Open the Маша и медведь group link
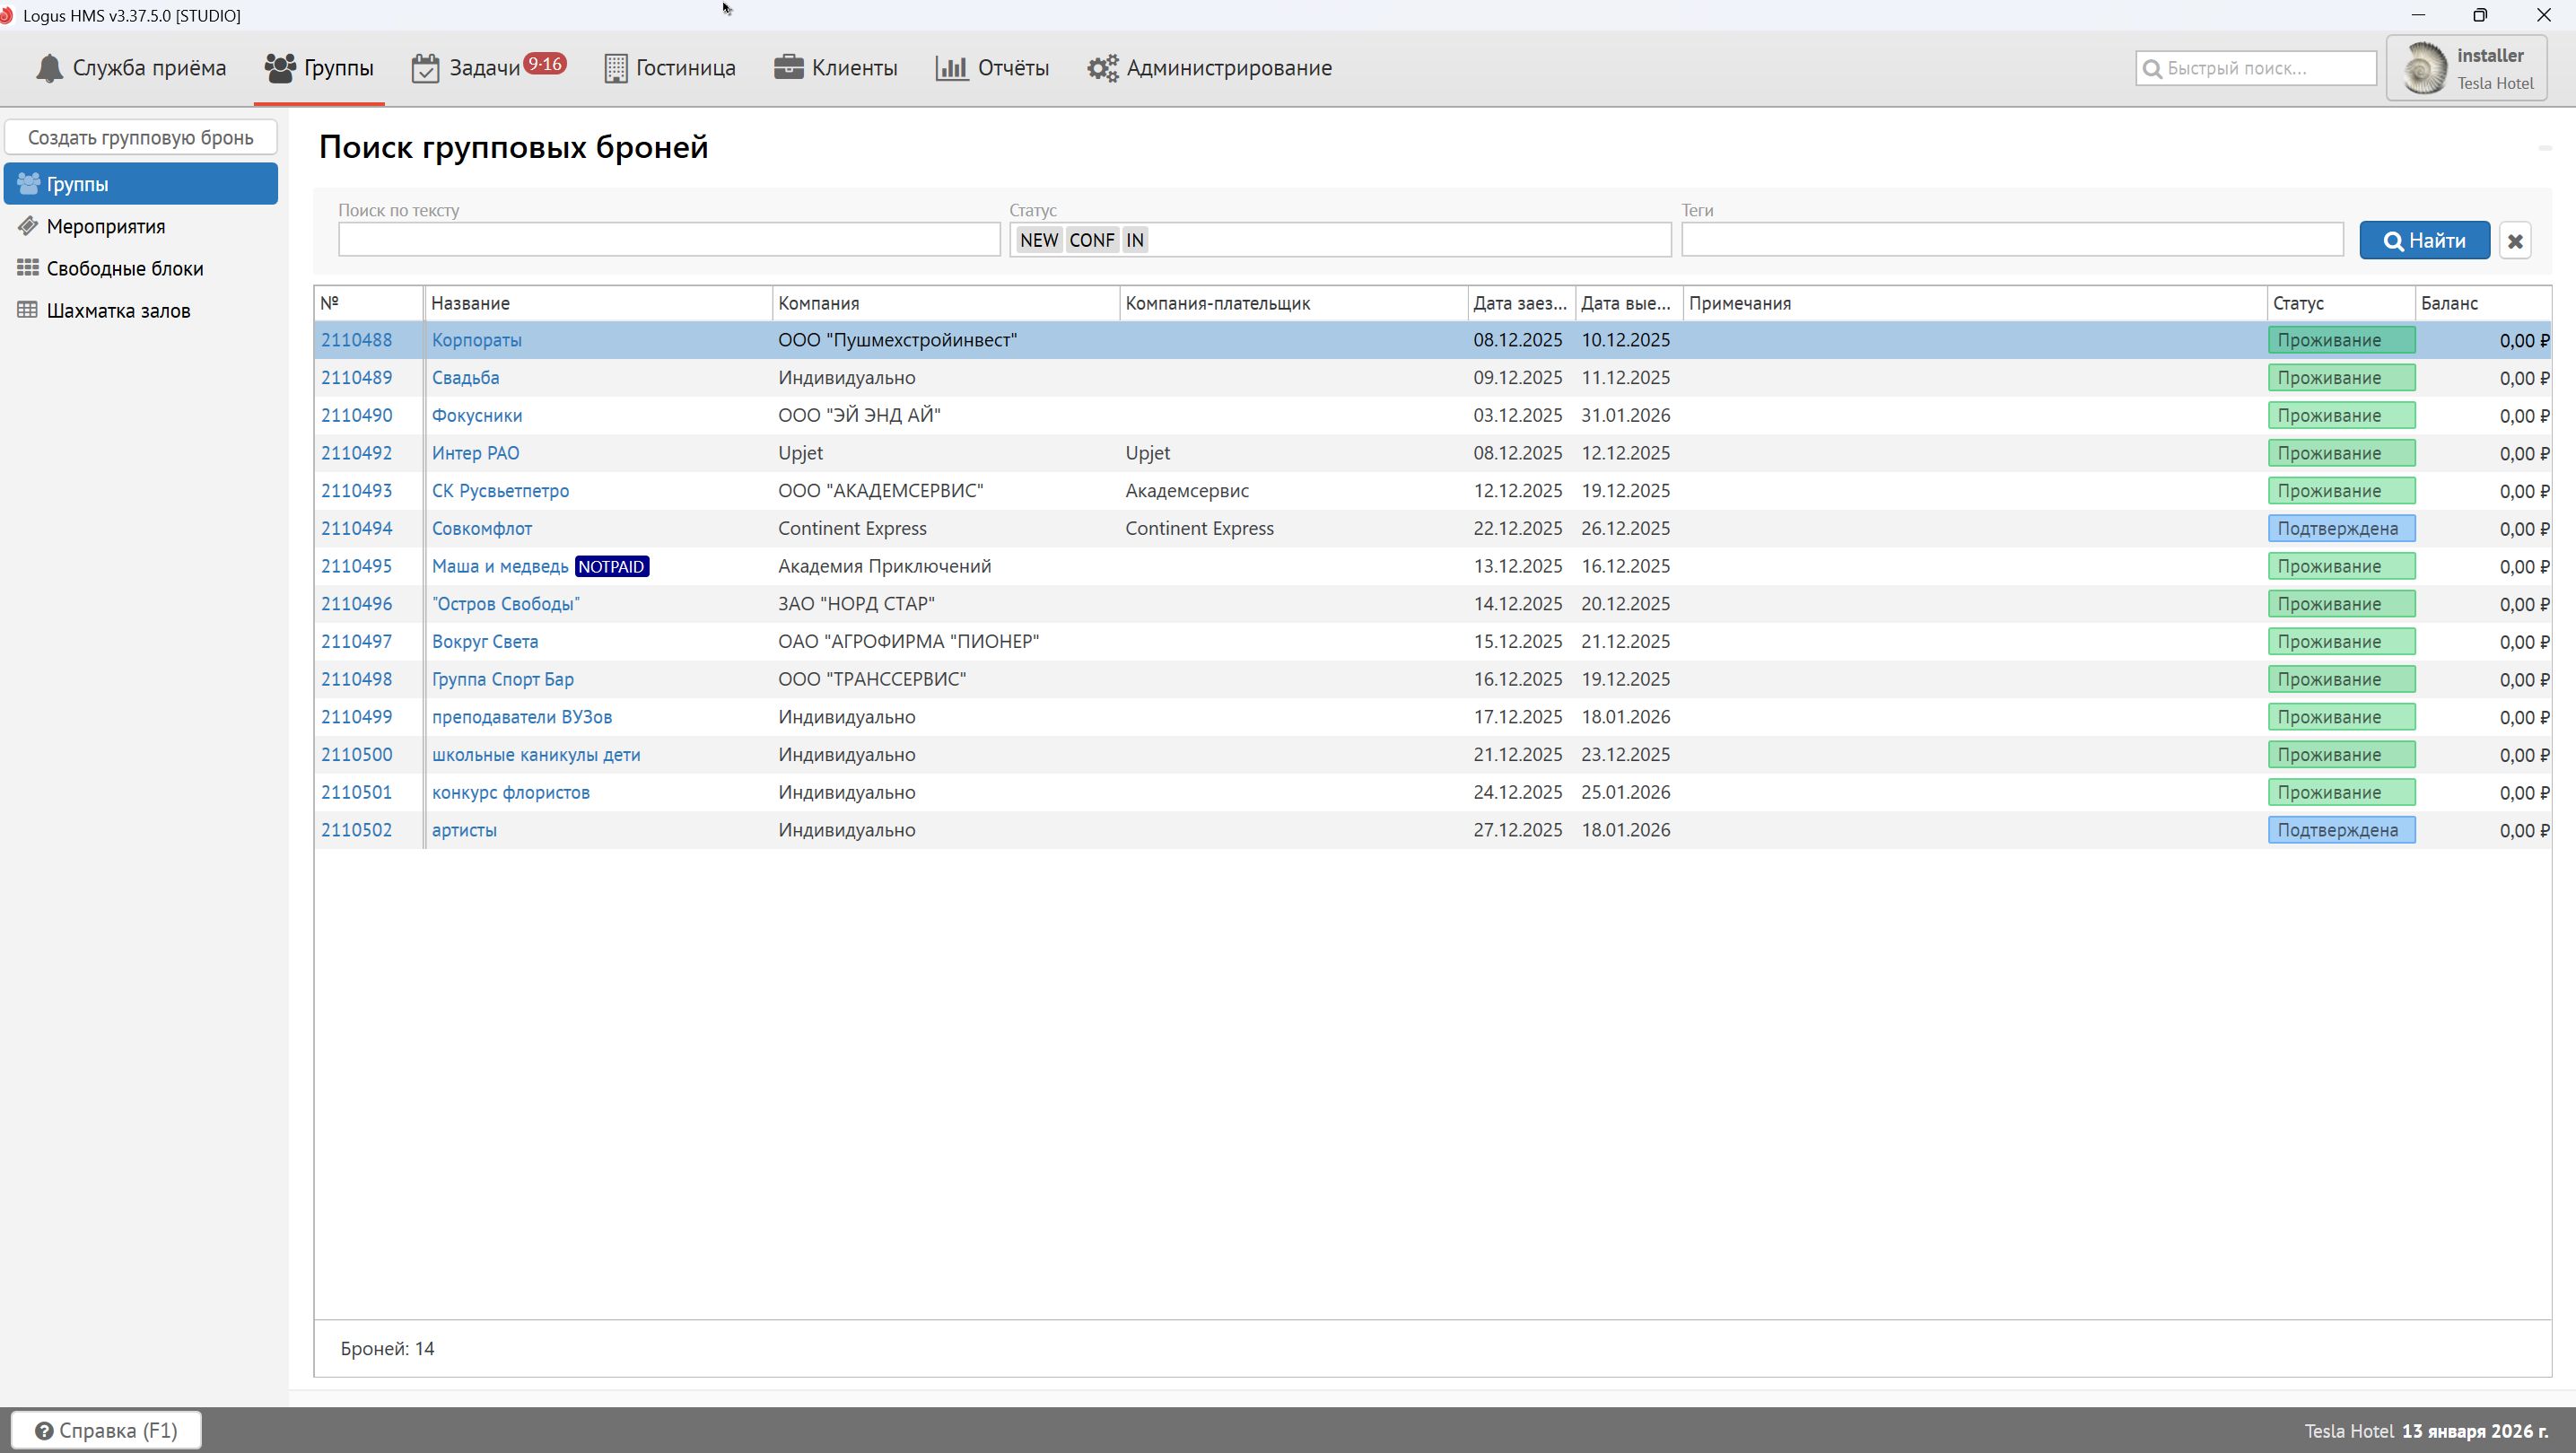Viewport: 2576px width, 1453px height. 500,567
